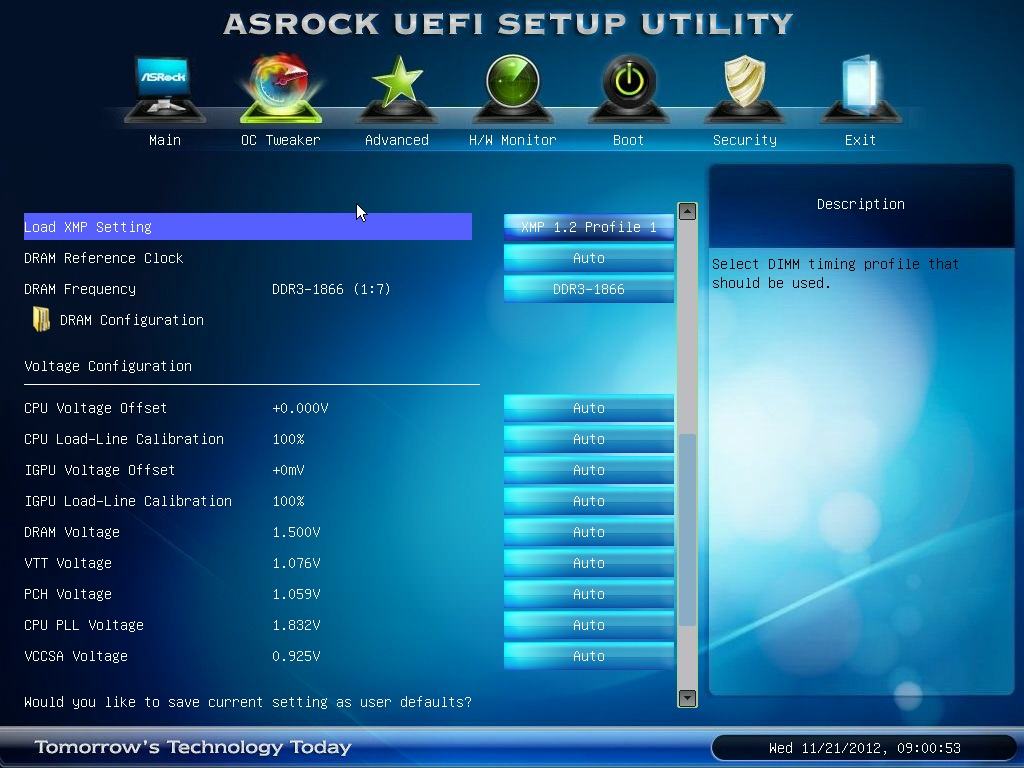Viewport: 1024px width, 768px height.
Task: Change VTT Voltage Auto value
Action: coord(589,563)
